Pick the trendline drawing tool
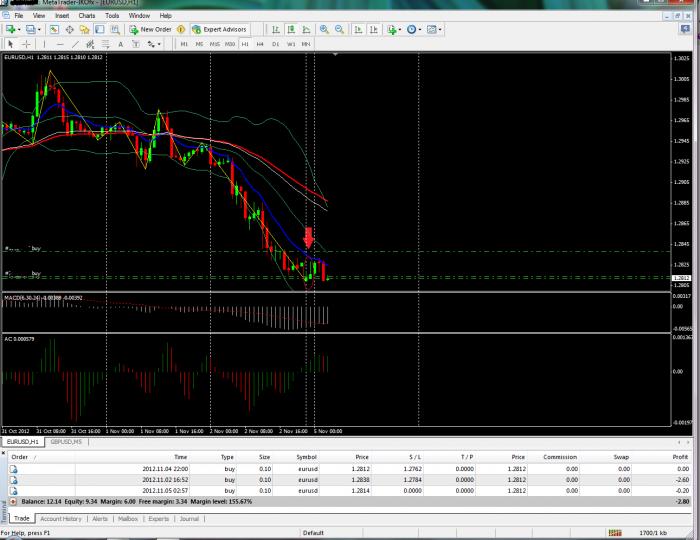This screenshot has width=700, height=540. click(x=75, y=44)
